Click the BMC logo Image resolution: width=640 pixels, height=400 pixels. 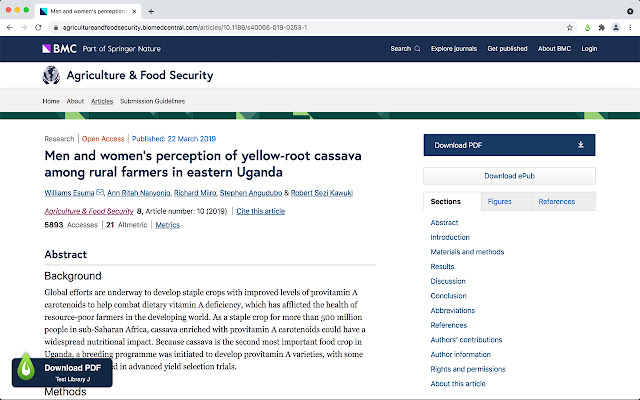(53, 48)
